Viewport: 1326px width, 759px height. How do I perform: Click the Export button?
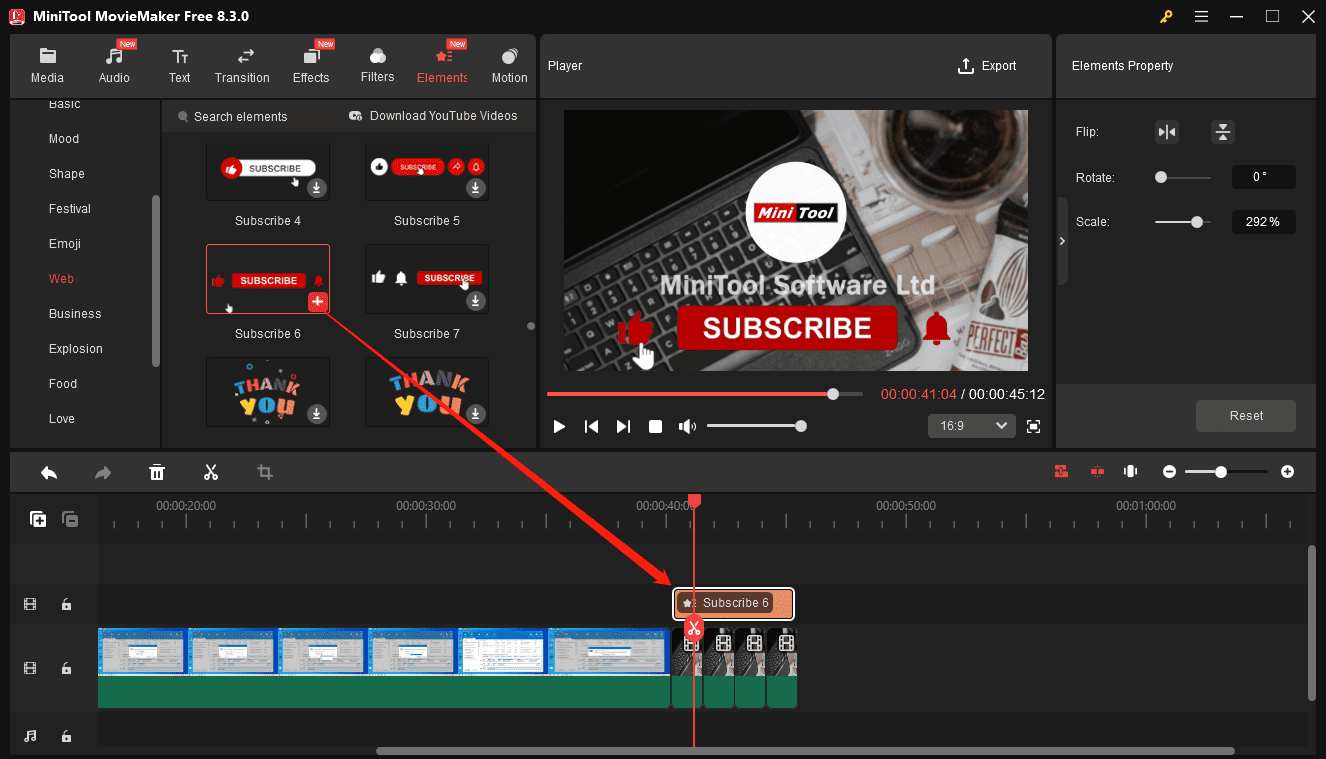987,66
